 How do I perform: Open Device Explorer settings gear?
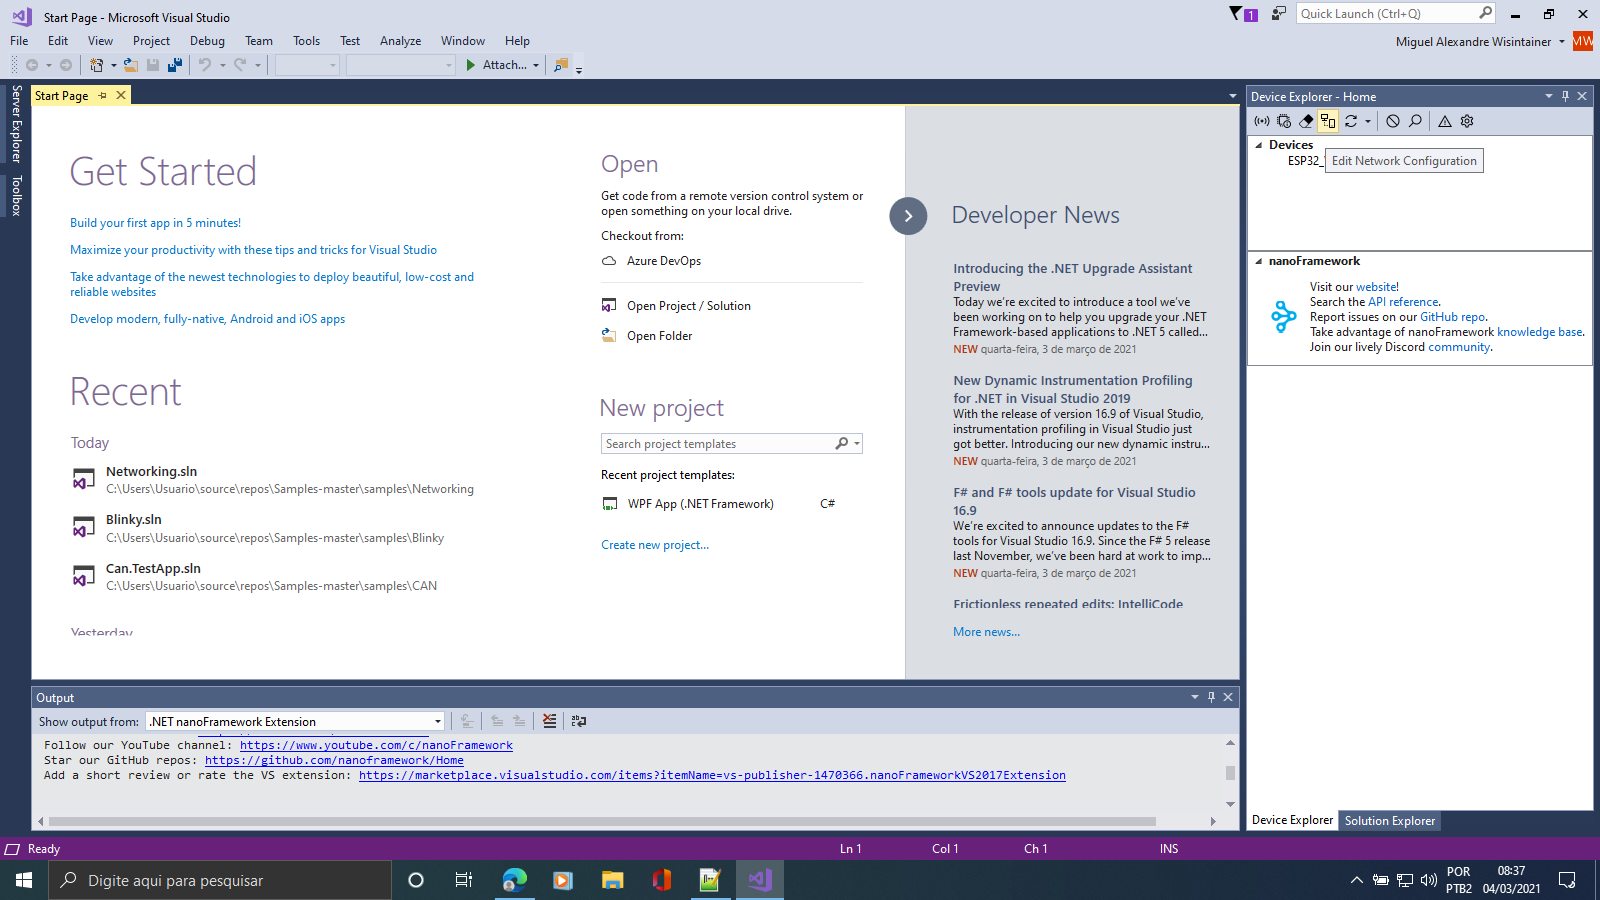click(1467, 121)
